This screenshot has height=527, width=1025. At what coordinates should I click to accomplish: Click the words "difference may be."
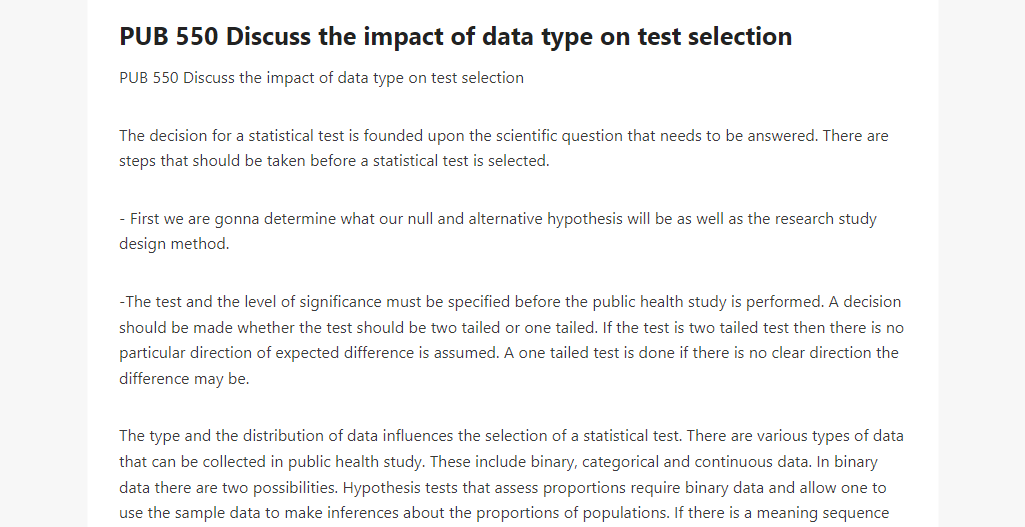[184, 379]
